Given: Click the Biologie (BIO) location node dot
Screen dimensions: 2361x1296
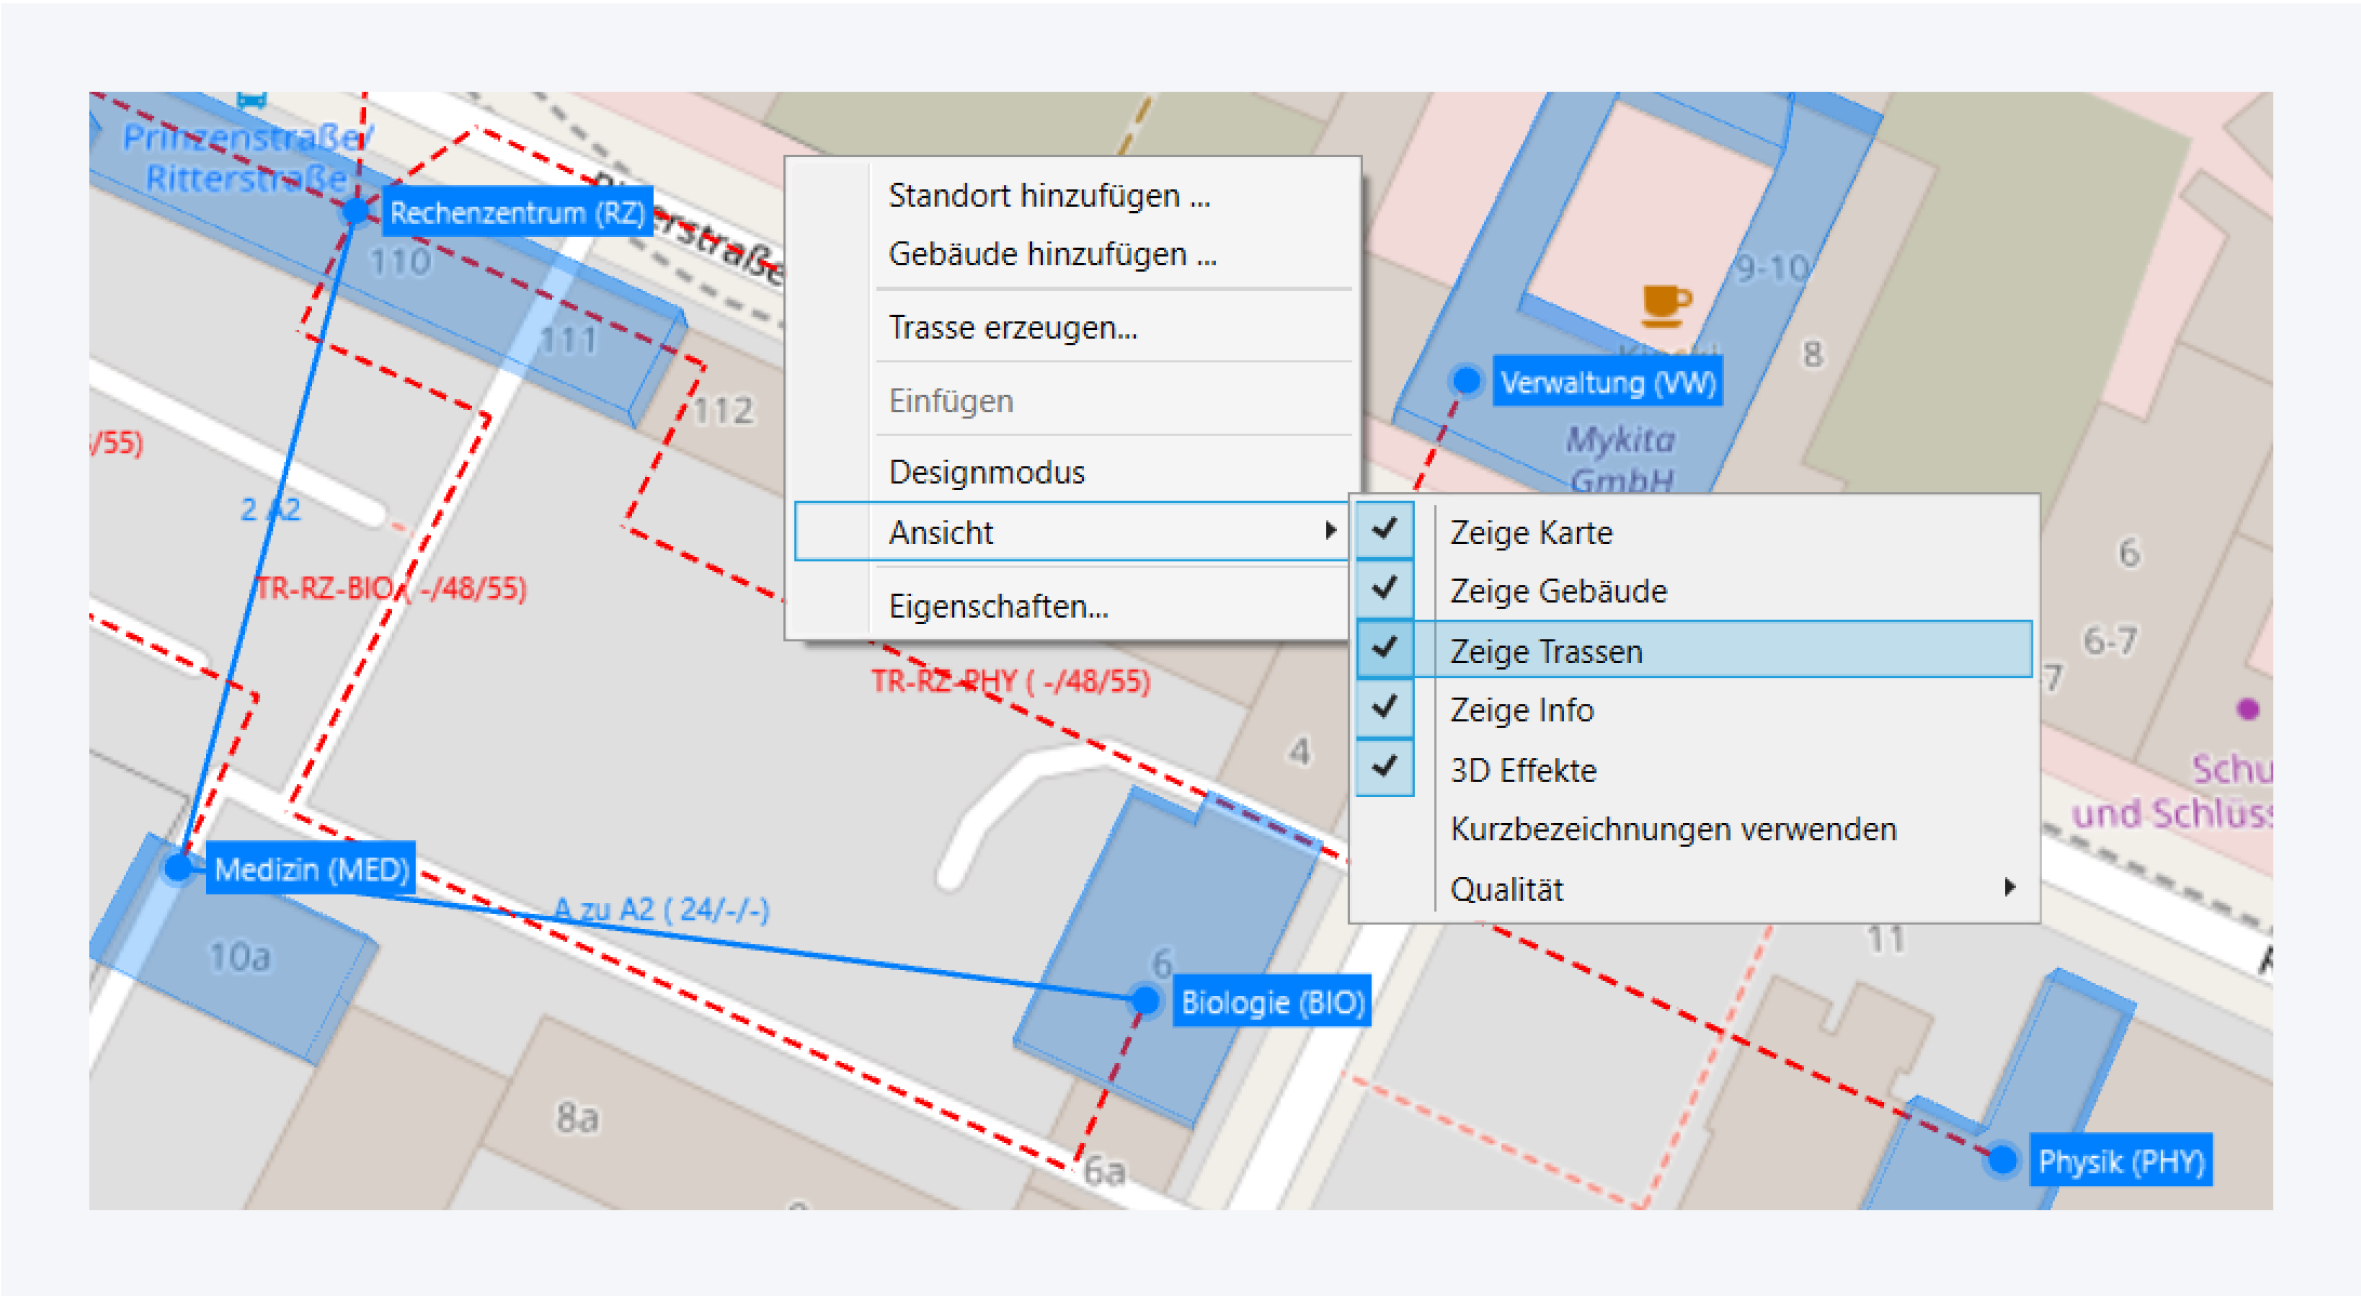Looking at the screenshot, I should (x=1146, y=999).
